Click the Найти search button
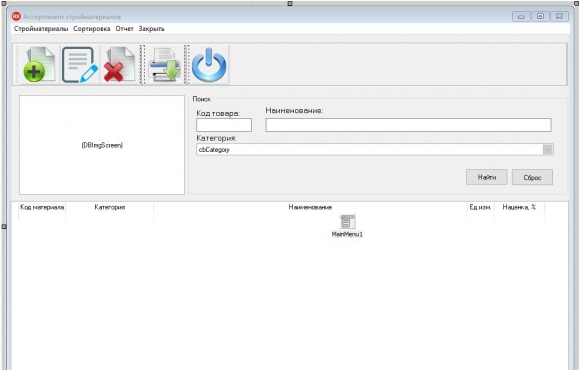Screen dimensions: 580x370 point(486,177)
